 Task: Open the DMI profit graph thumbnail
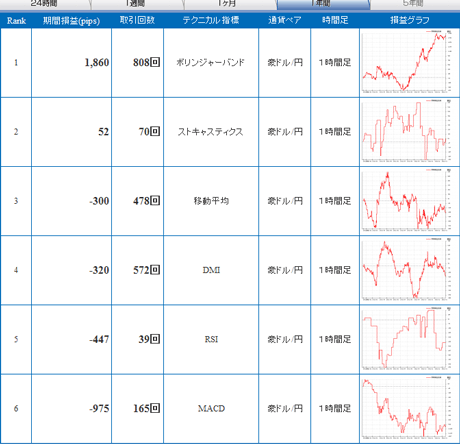(x=407, y=270)
